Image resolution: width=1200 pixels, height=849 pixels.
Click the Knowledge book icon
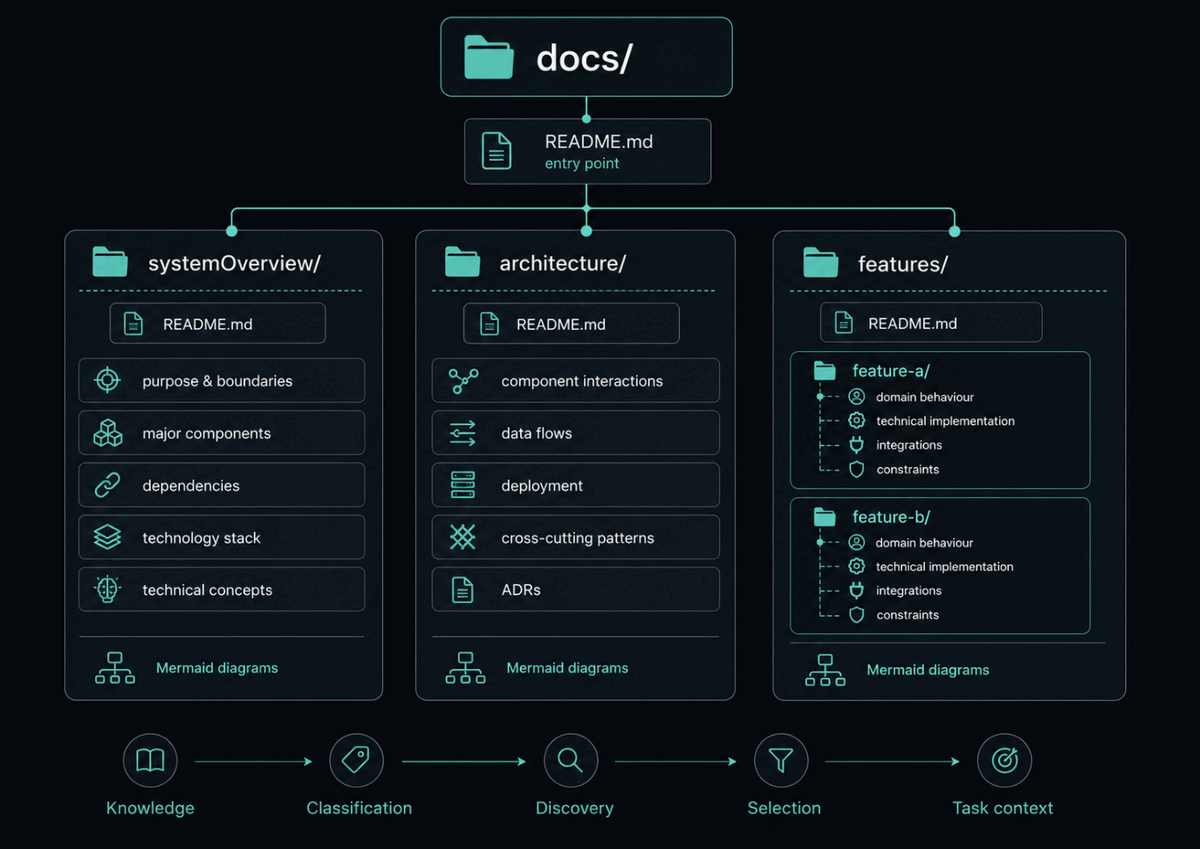click(150, 762)
